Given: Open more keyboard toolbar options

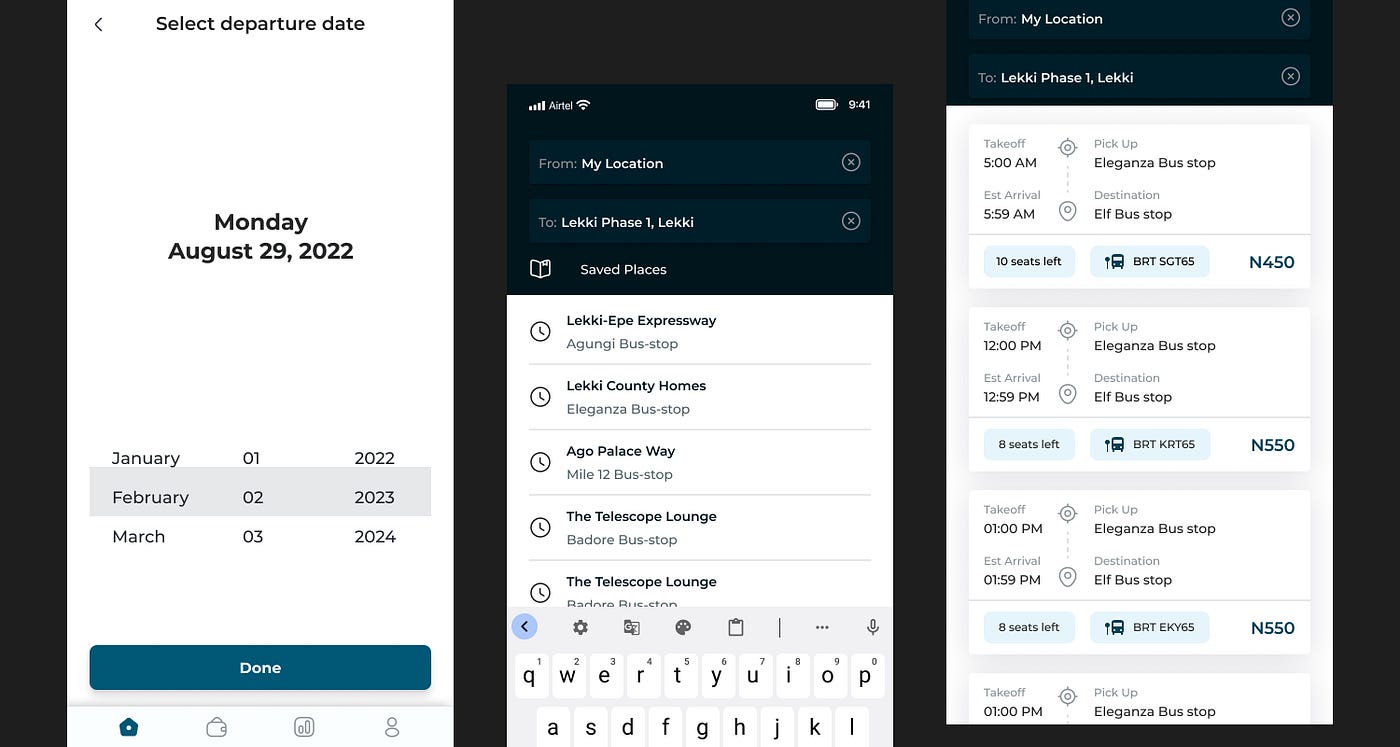Looking at the screenshot, I should tap(822, 627).
